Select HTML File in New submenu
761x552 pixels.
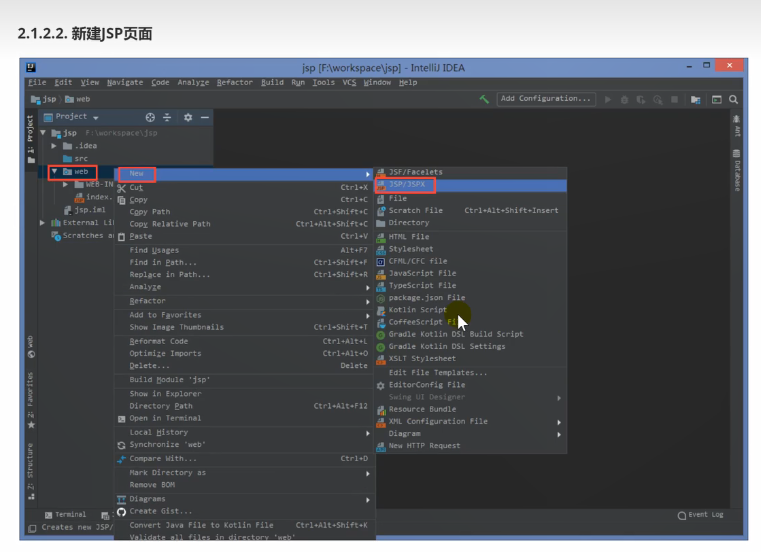[471, 237]
